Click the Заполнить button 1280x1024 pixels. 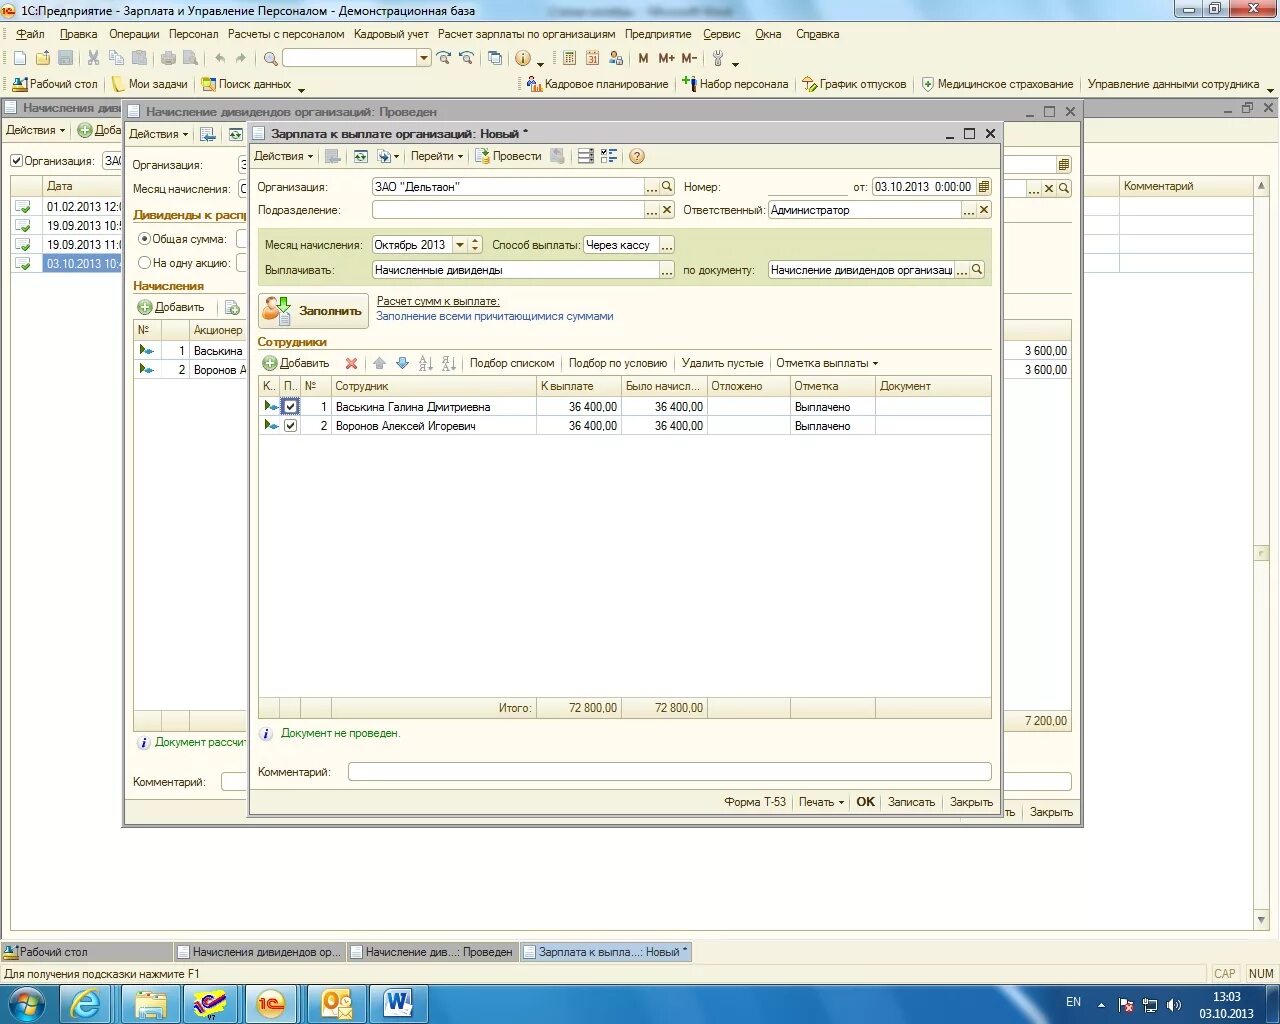tap(313, 311)
